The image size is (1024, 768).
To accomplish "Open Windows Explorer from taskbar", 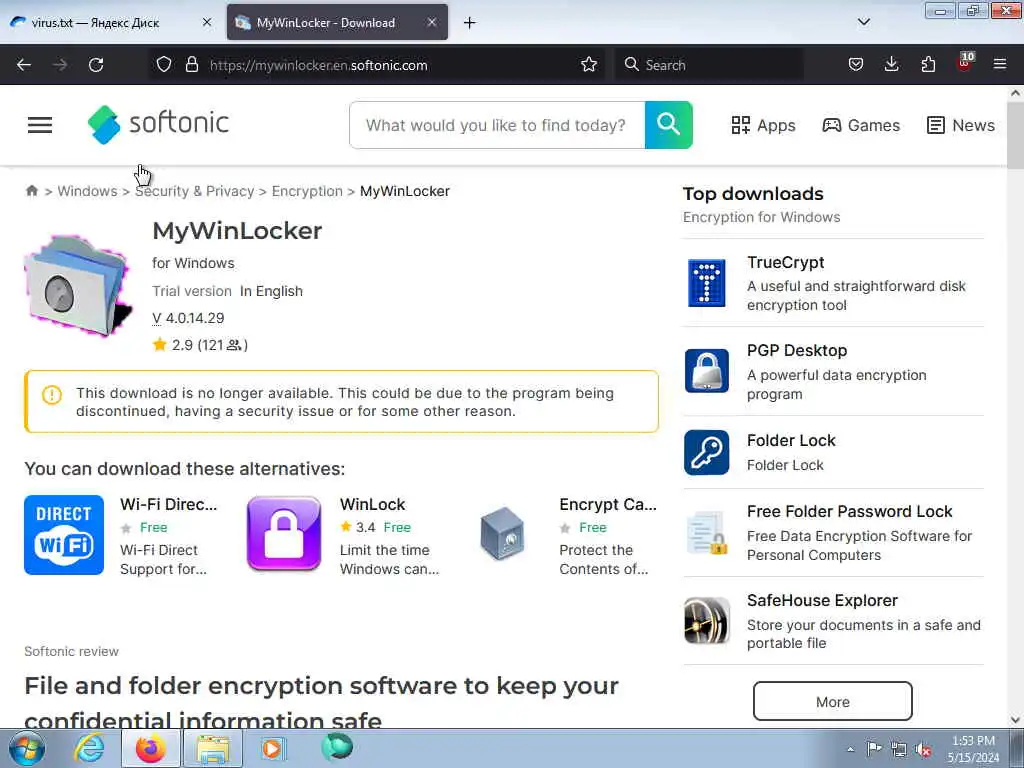I will coord(213,748).
